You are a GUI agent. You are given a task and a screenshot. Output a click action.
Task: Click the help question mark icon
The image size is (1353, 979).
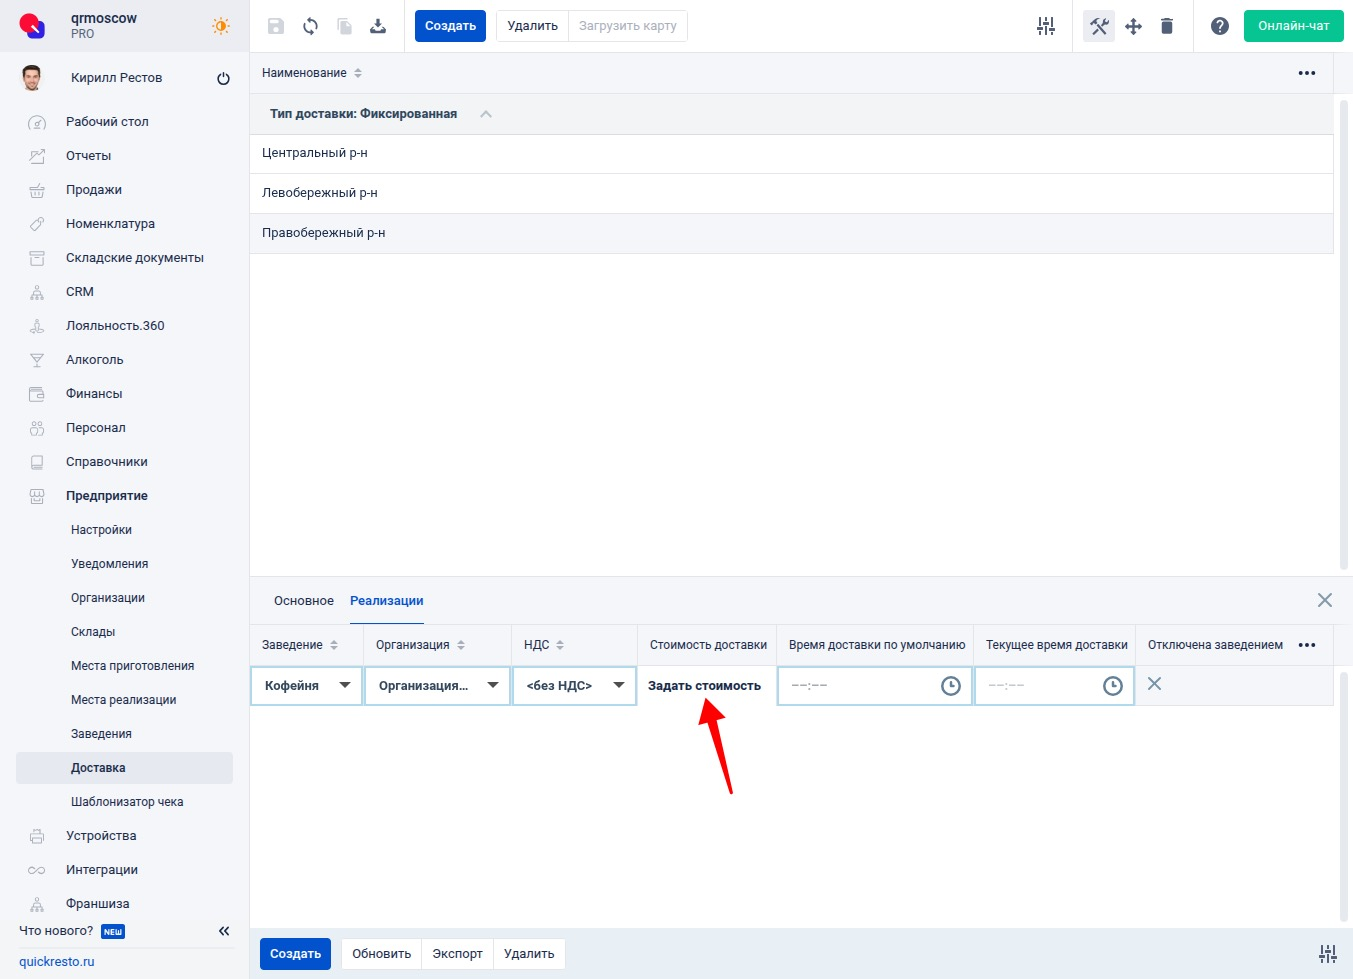point(1219,26)
